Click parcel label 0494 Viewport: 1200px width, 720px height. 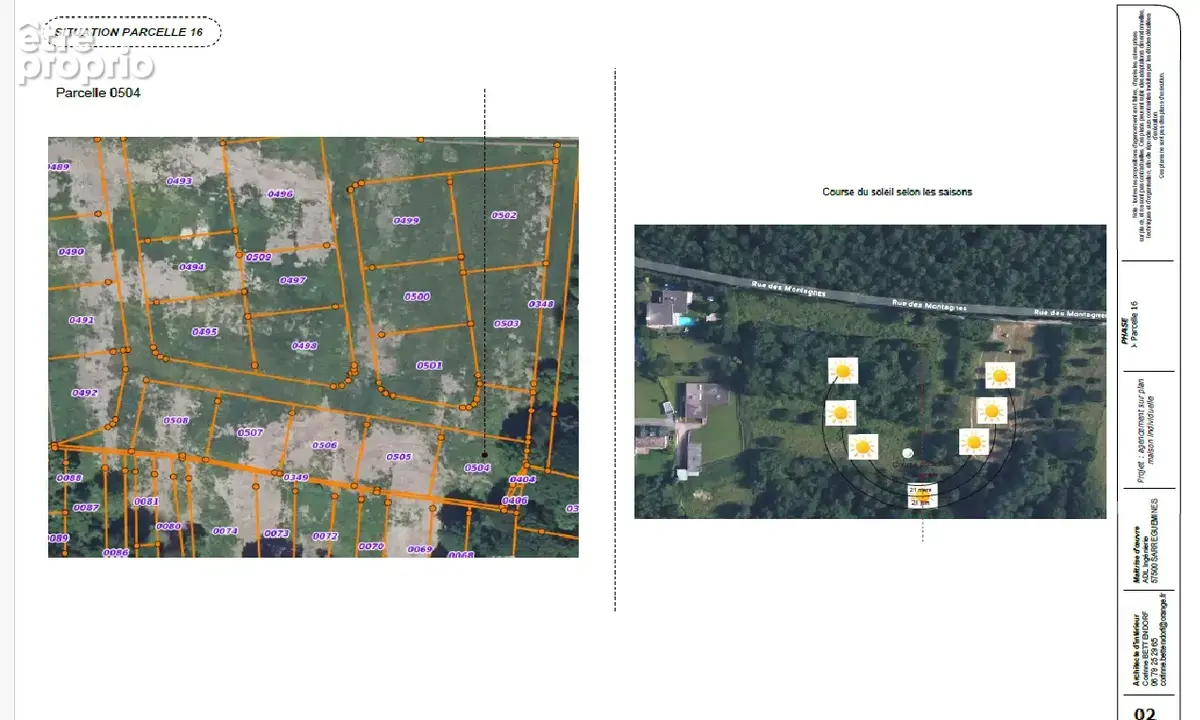(192, 267)
